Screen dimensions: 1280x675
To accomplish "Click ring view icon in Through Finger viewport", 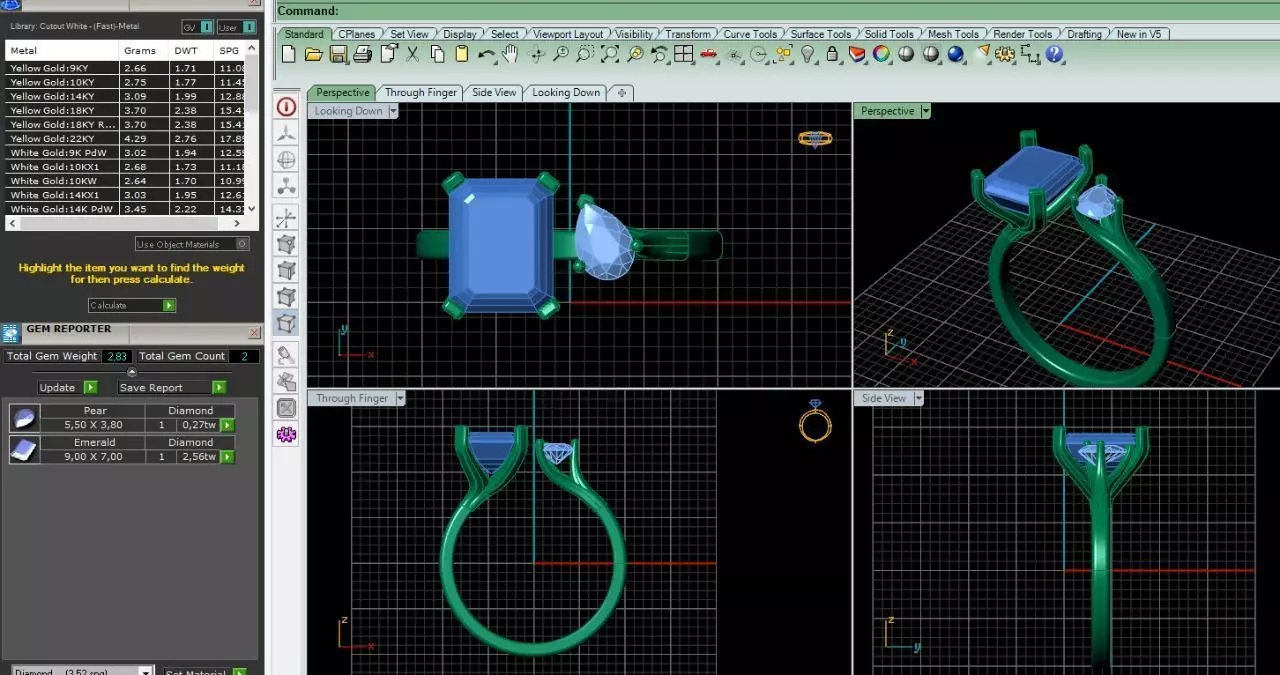I will coord(815,422).
